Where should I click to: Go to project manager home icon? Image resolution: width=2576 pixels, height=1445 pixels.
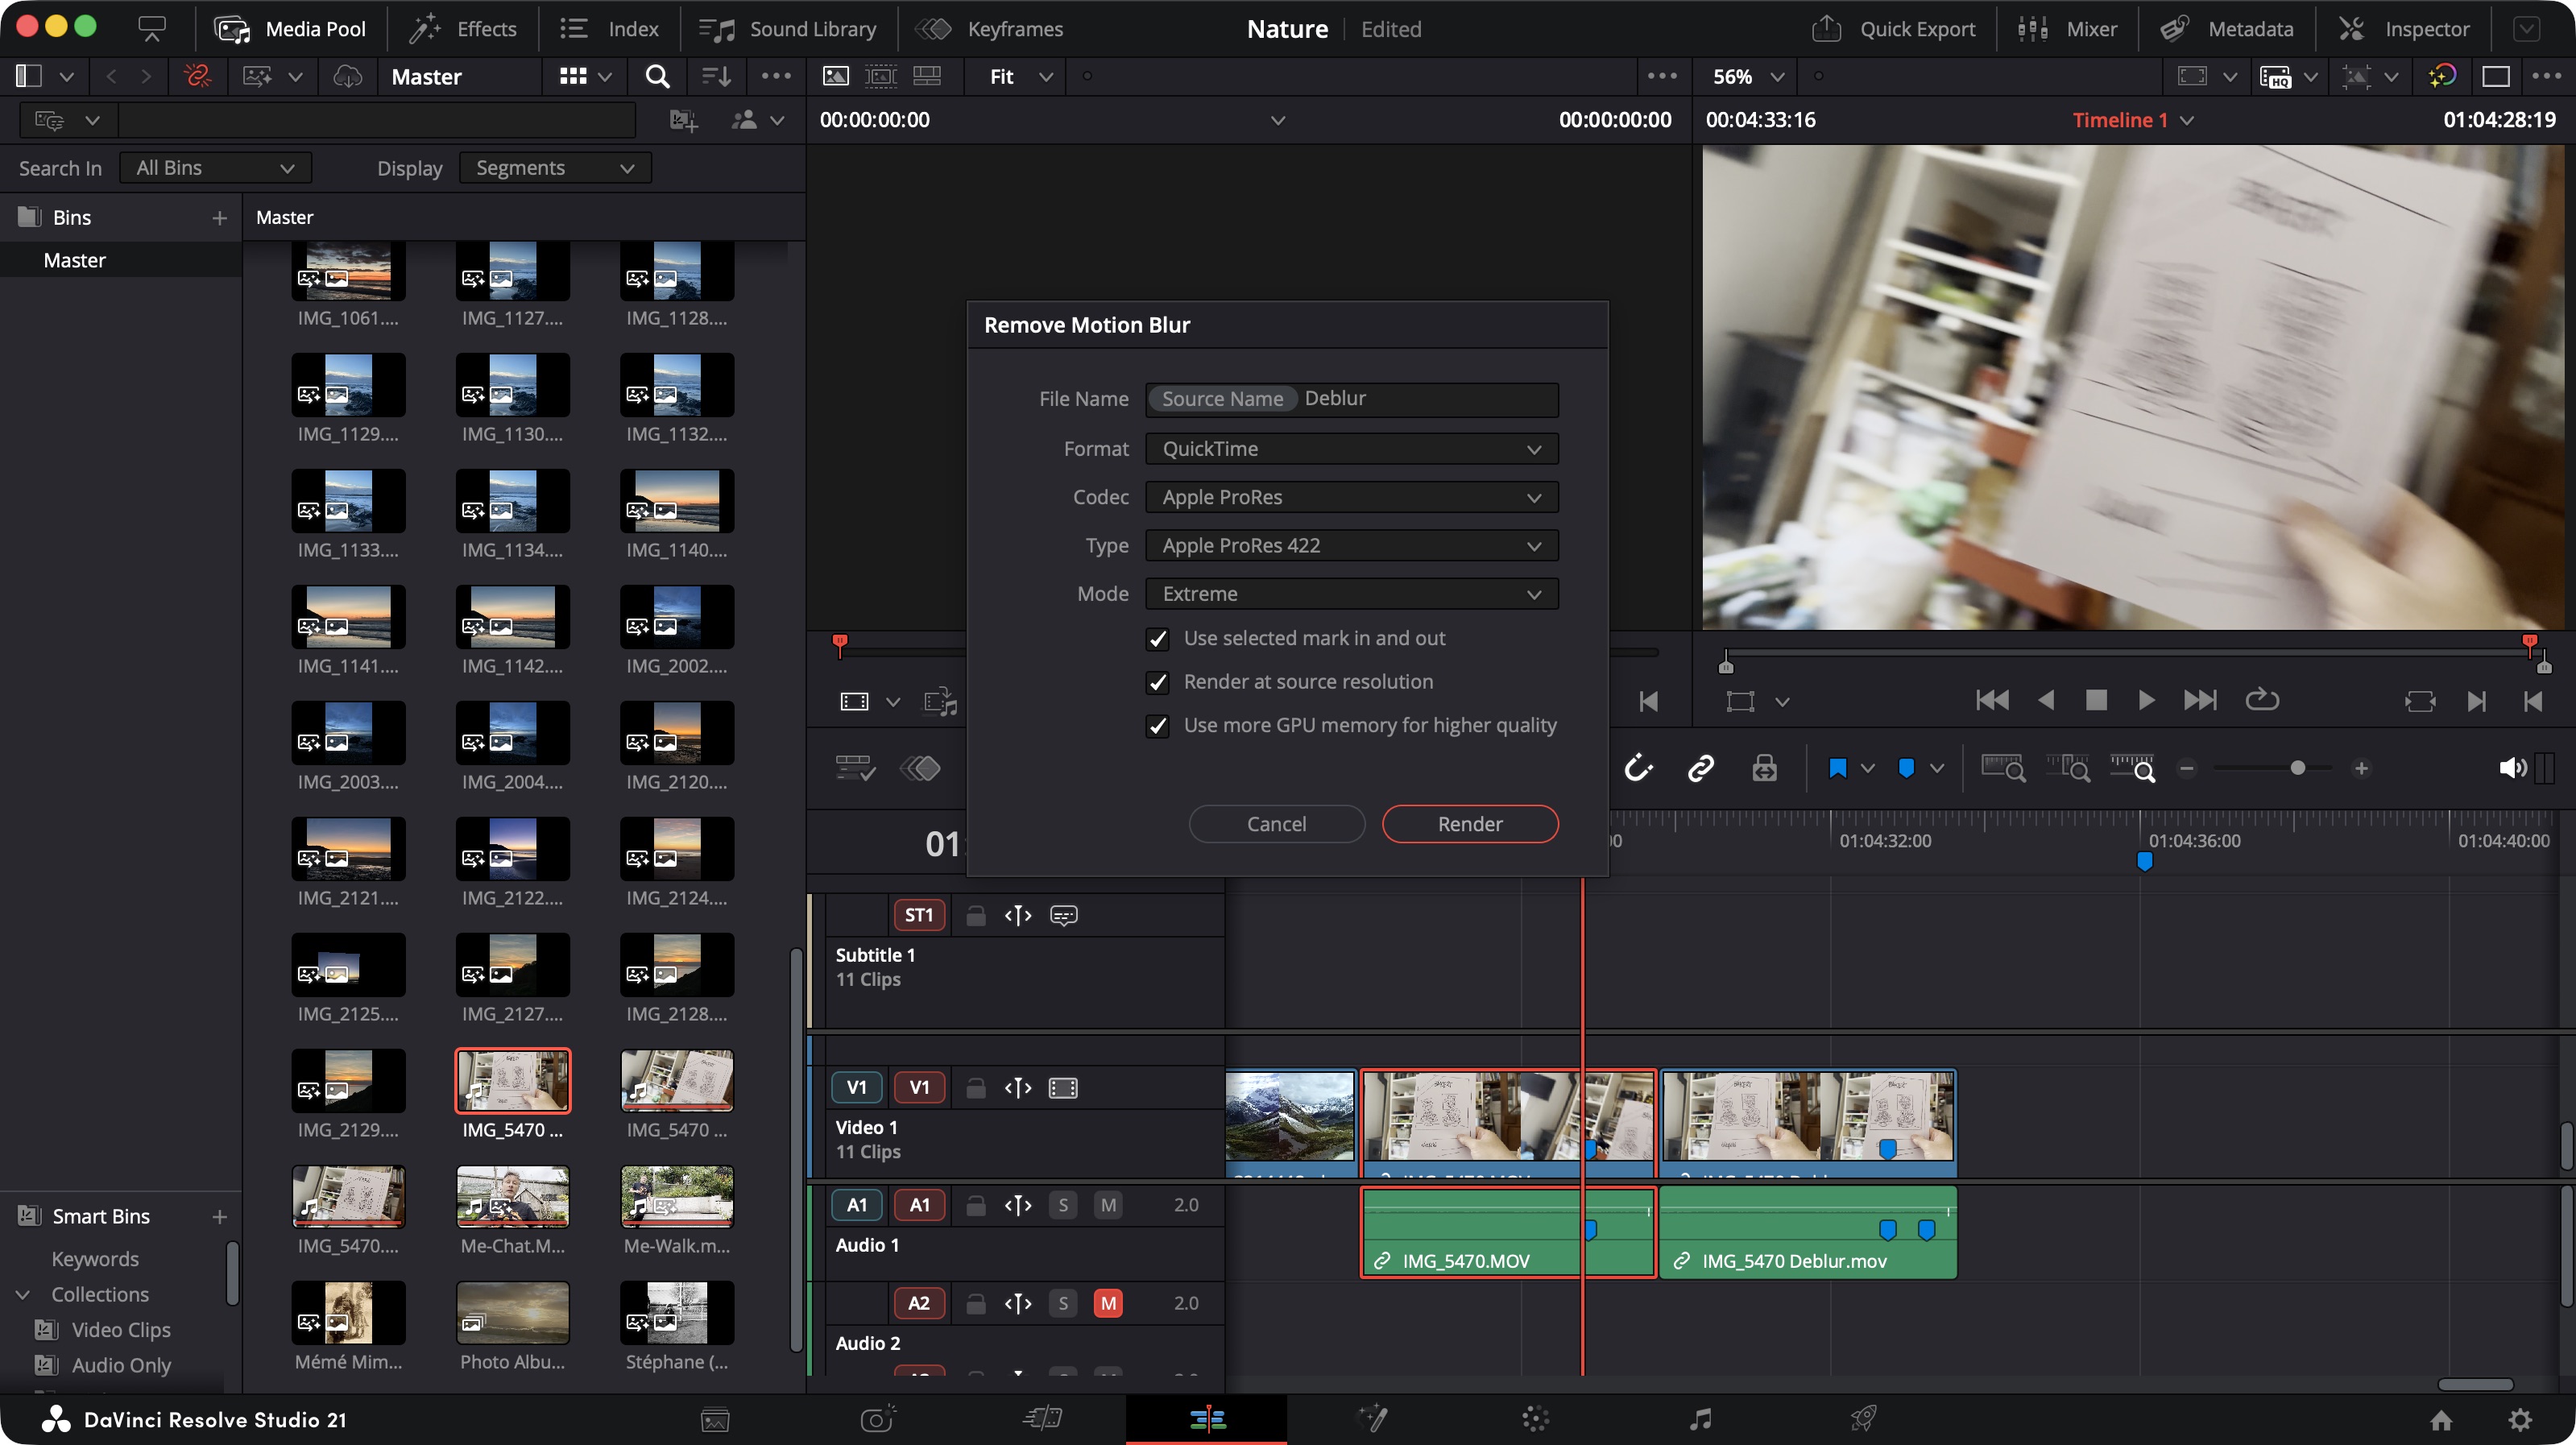pyautogui.click(x=2441, y=1419)
